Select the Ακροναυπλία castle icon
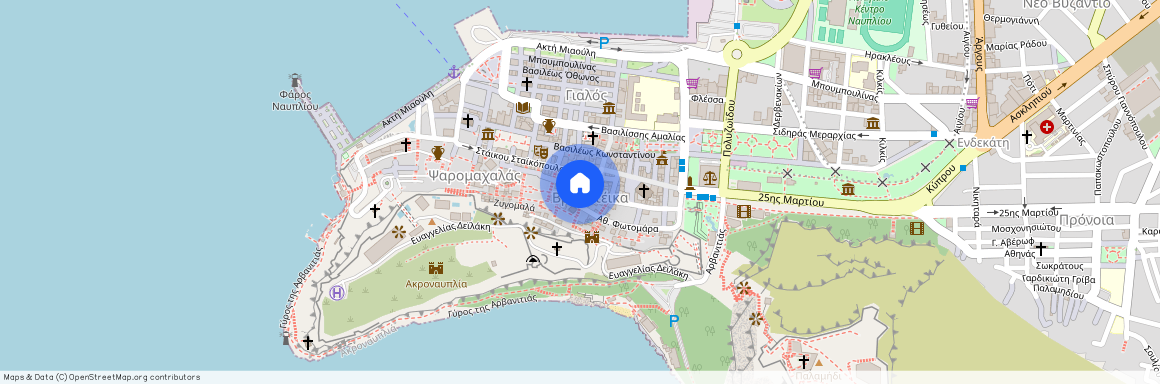Viewport: 1160px width, 384px height. pos(436,268)
